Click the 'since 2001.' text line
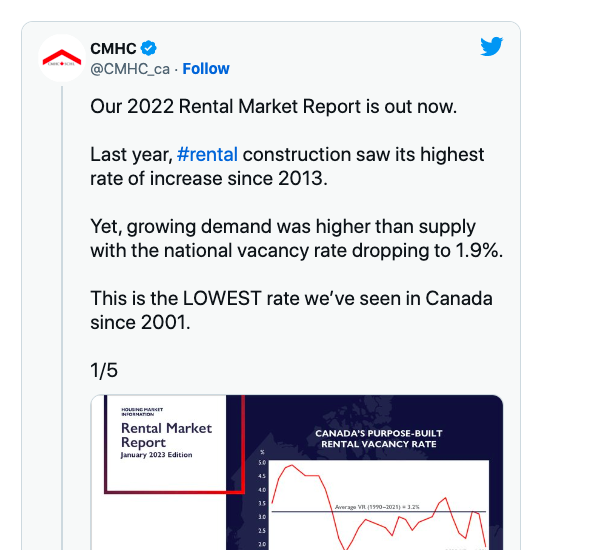This screenshot has width=616, height=550. coord(140,323)
